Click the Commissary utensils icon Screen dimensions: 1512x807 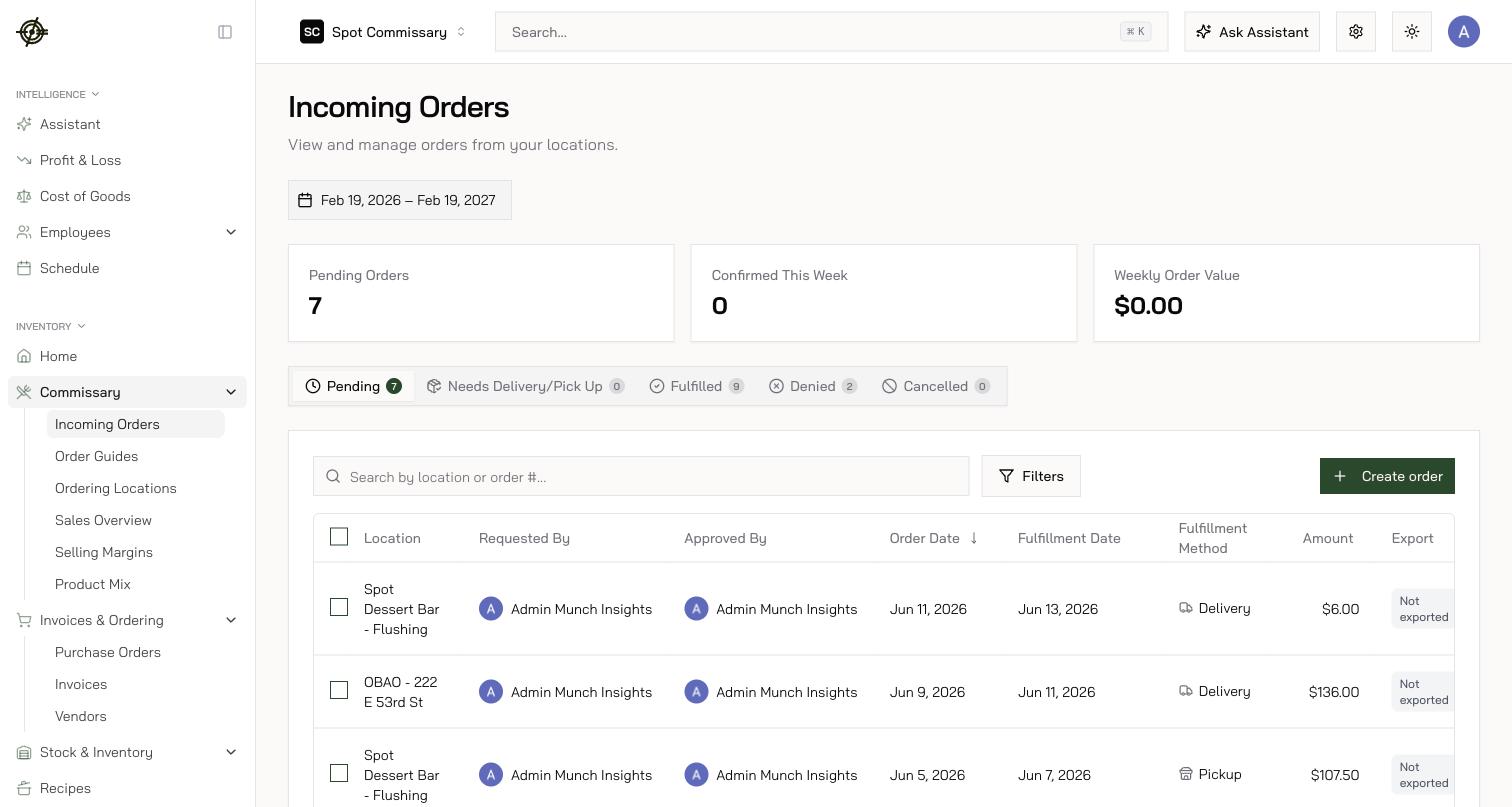click(24, 392)
